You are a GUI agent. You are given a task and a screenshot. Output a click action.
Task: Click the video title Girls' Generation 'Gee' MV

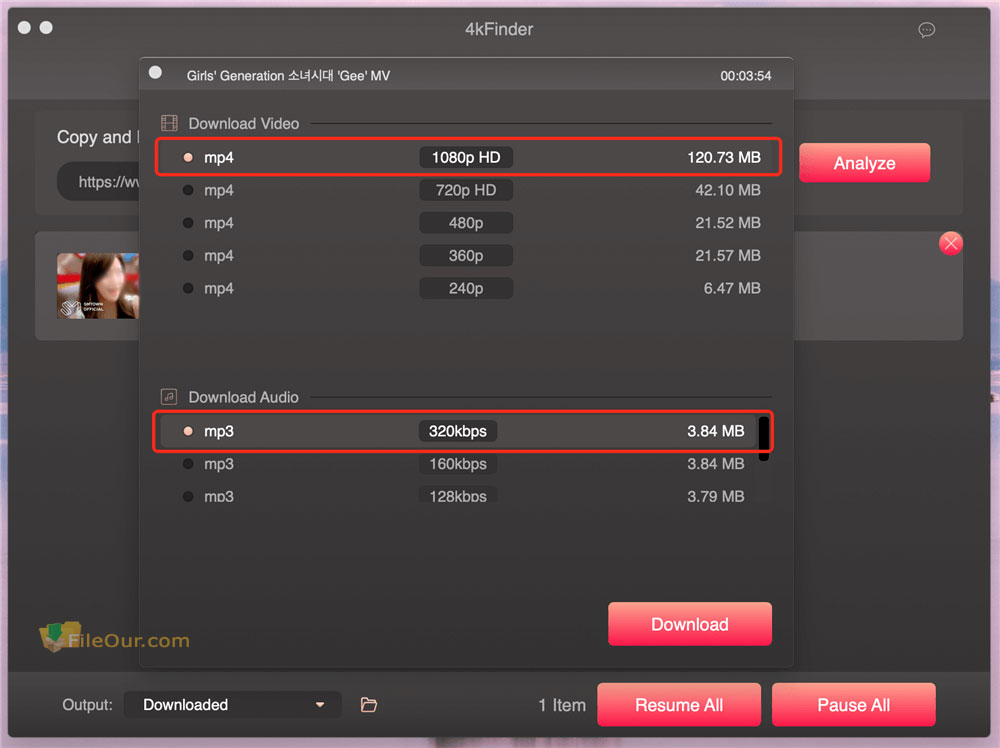pyautogui.click(x=288, y=76)
